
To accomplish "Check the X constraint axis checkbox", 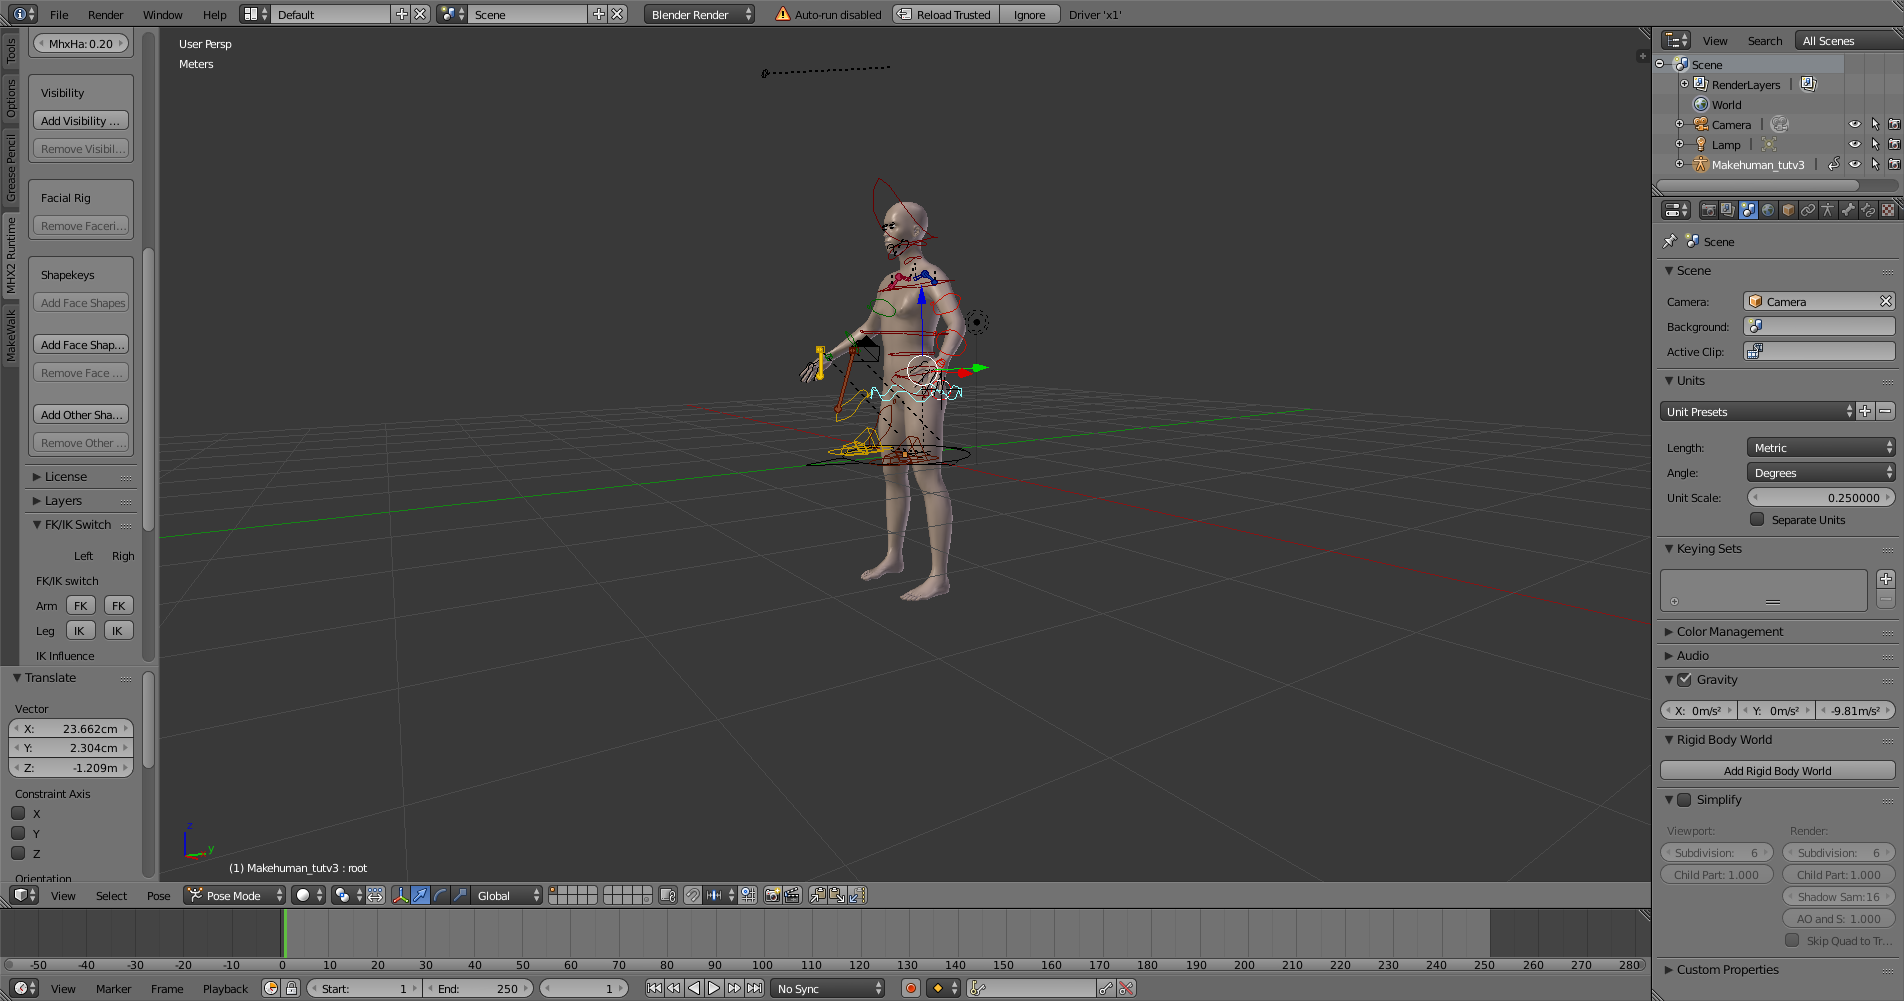I will (18, 813).
